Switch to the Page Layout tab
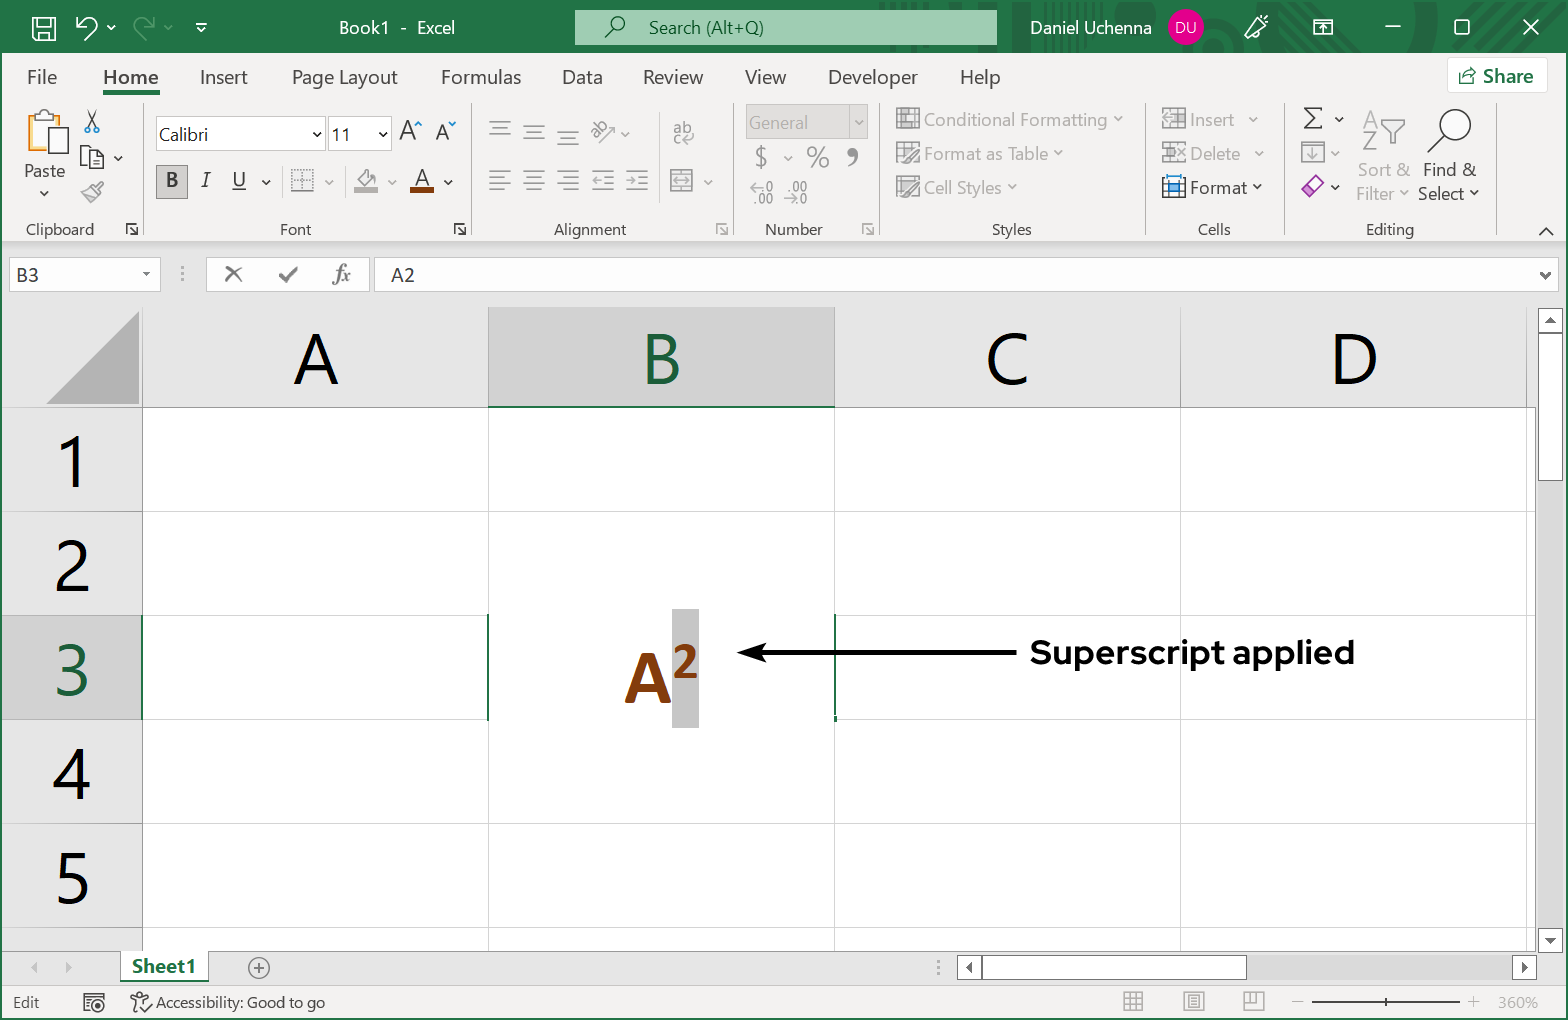 [344, 77]
